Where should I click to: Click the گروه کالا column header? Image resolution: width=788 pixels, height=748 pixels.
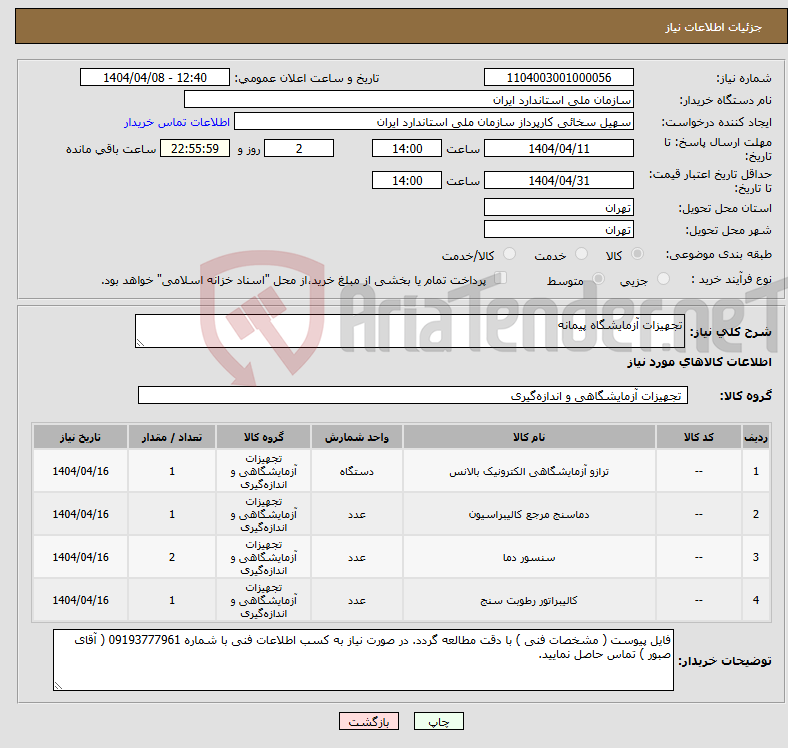coord(263,437)
